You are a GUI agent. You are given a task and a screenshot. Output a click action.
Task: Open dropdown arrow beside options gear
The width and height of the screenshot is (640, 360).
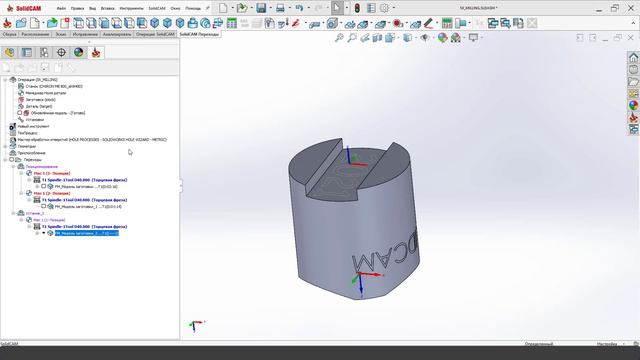pos(393,8)
